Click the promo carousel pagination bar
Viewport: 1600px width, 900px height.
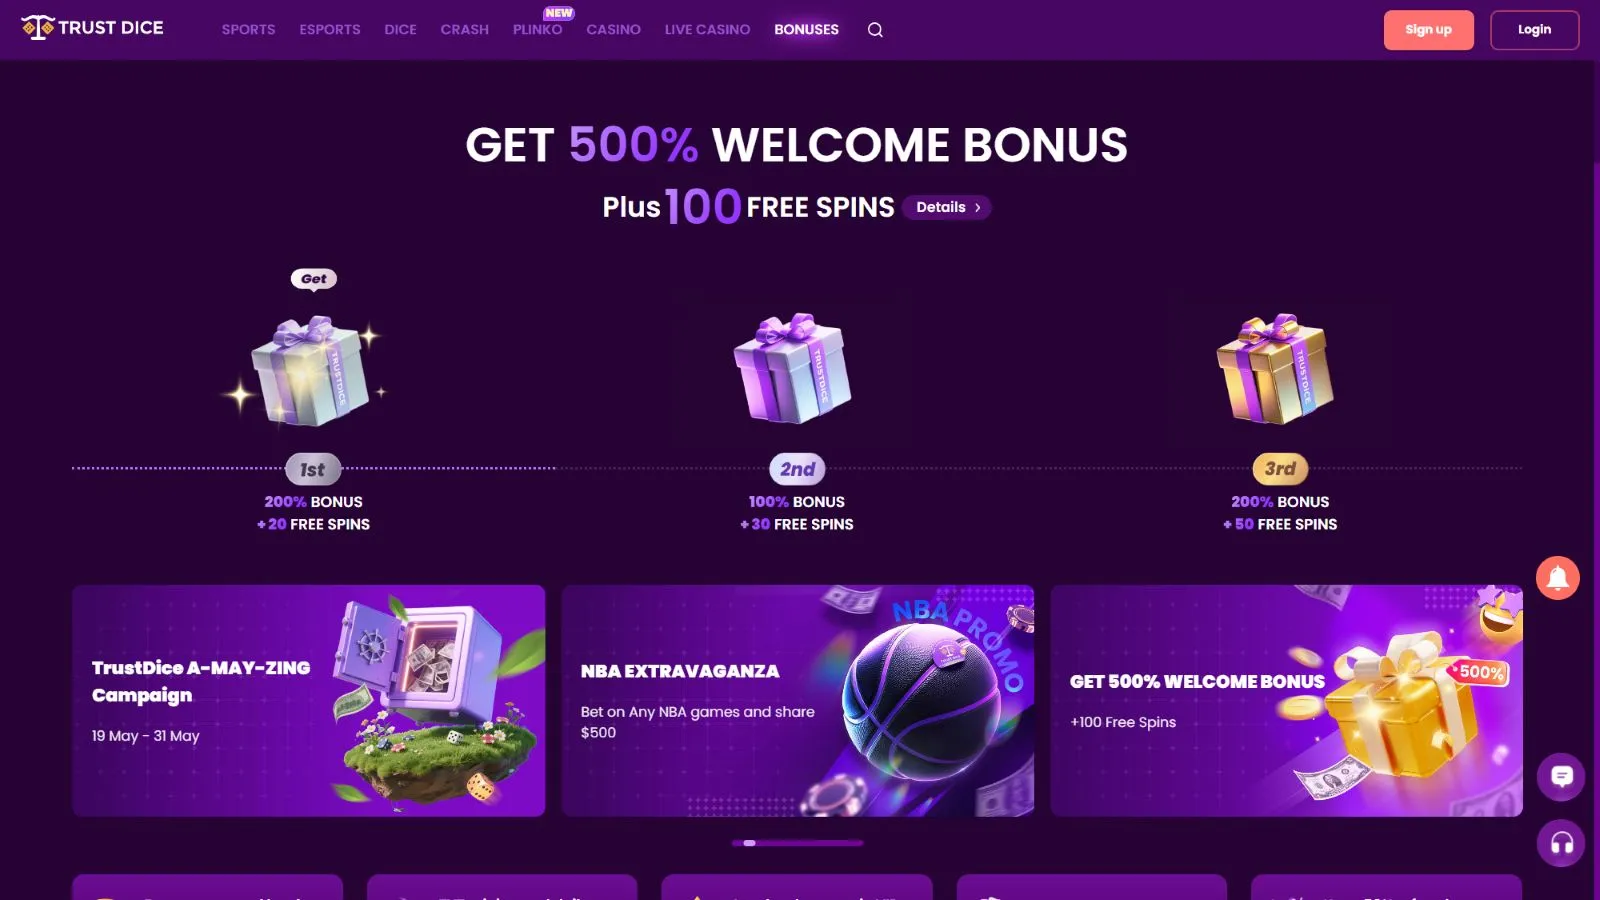pos(797,843)
